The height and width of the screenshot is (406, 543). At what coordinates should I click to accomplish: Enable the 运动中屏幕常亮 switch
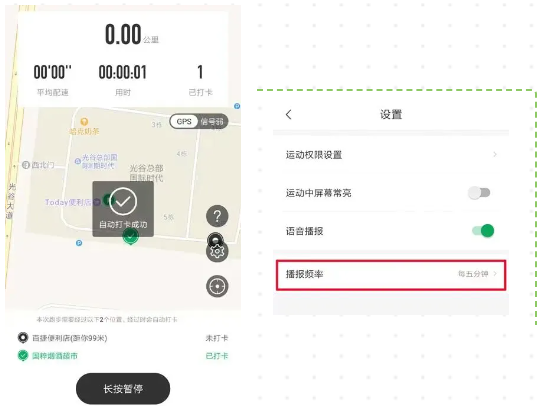(x=479, y=193)
